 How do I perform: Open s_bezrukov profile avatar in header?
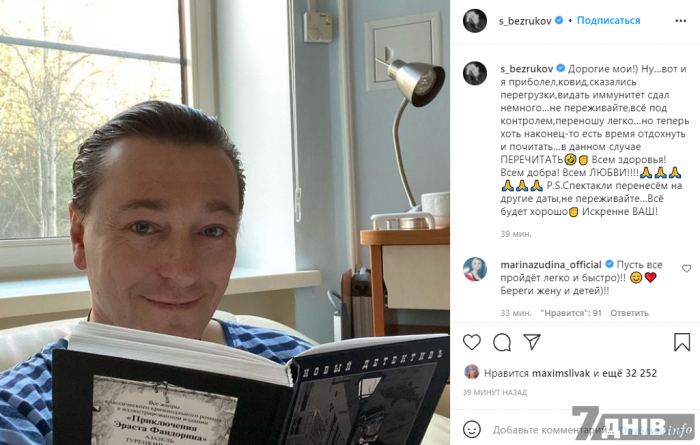(475, 21)
